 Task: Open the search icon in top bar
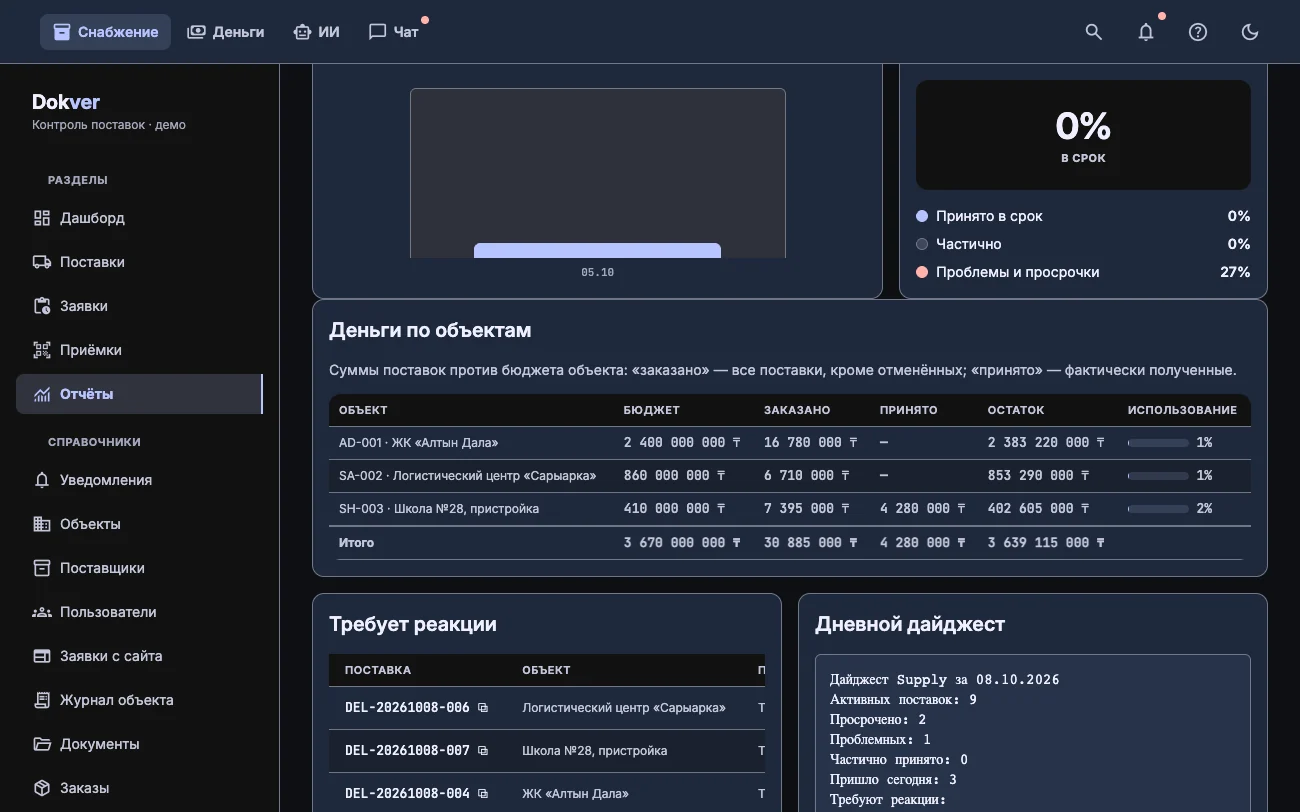[x=1094, y=32]
